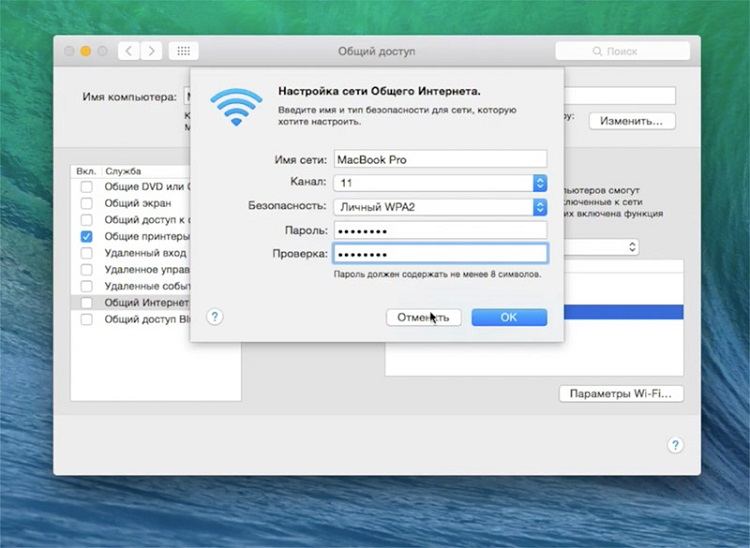
Task: Click the Изменить... button
Action: tap(631, 121)
